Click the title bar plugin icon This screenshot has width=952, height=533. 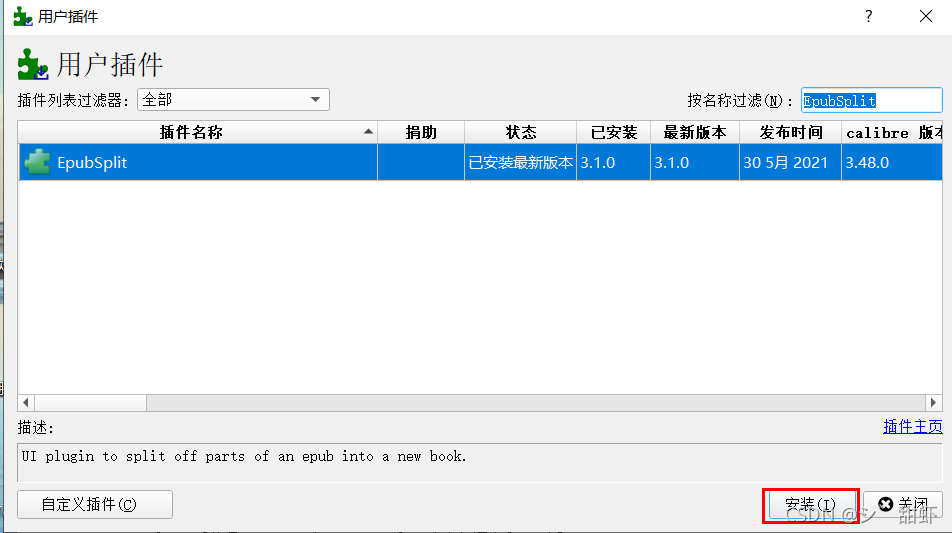(22, 16)
